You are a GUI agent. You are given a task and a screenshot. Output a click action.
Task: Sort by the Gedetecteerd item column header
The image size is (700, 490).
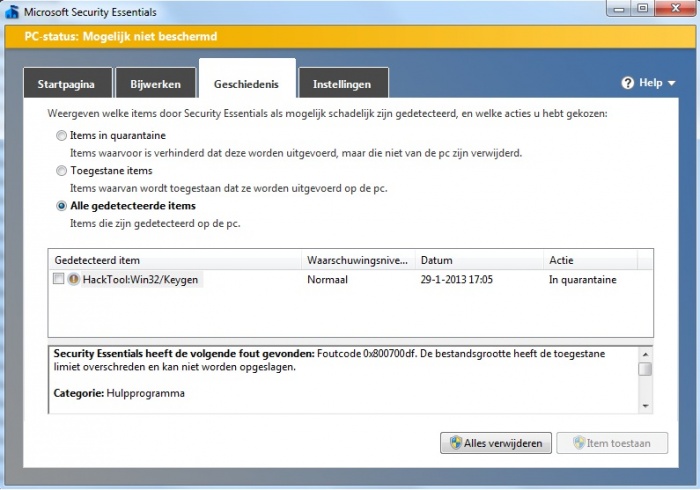coord(175,260)
